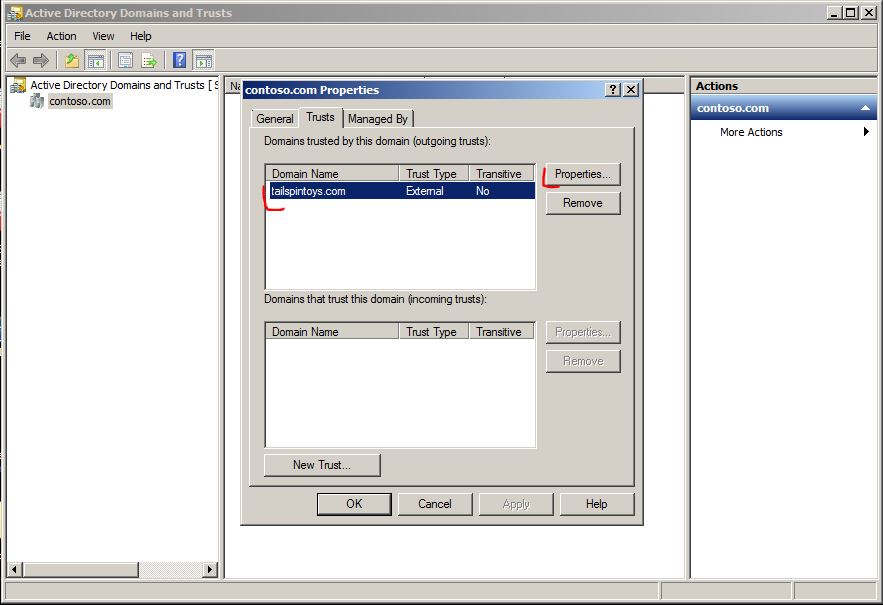Click Domain Name header in incoming trusts list

pyautogui.click(x=332, y=332)
